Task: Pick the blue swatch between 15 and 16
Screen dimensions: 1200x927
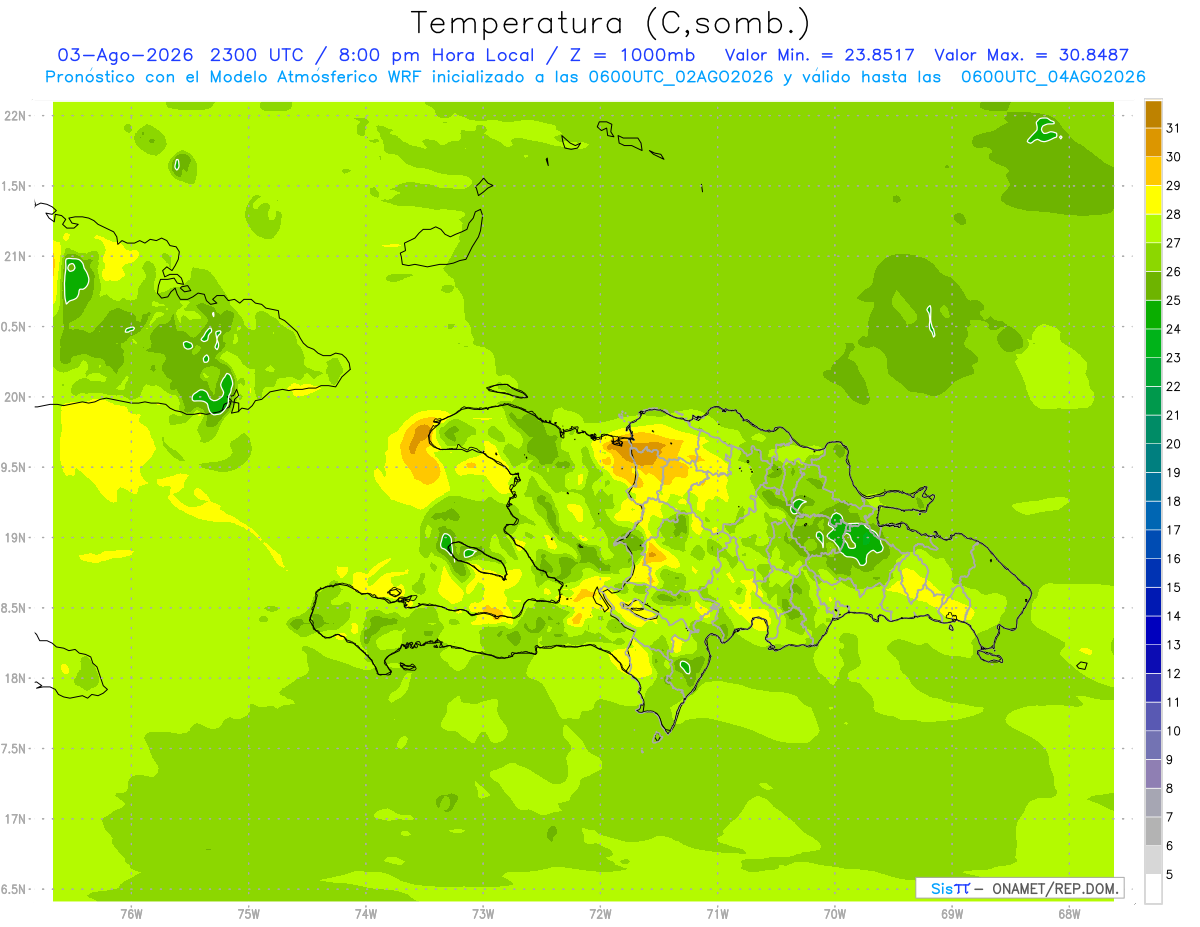Action: tap(1153, 573)
